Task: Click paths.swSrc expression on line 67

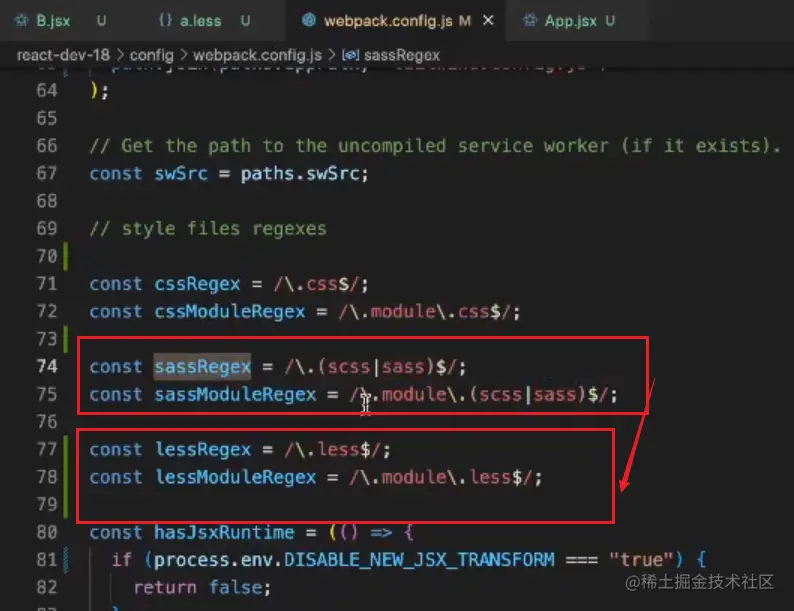Action: (x=299, y=173)
